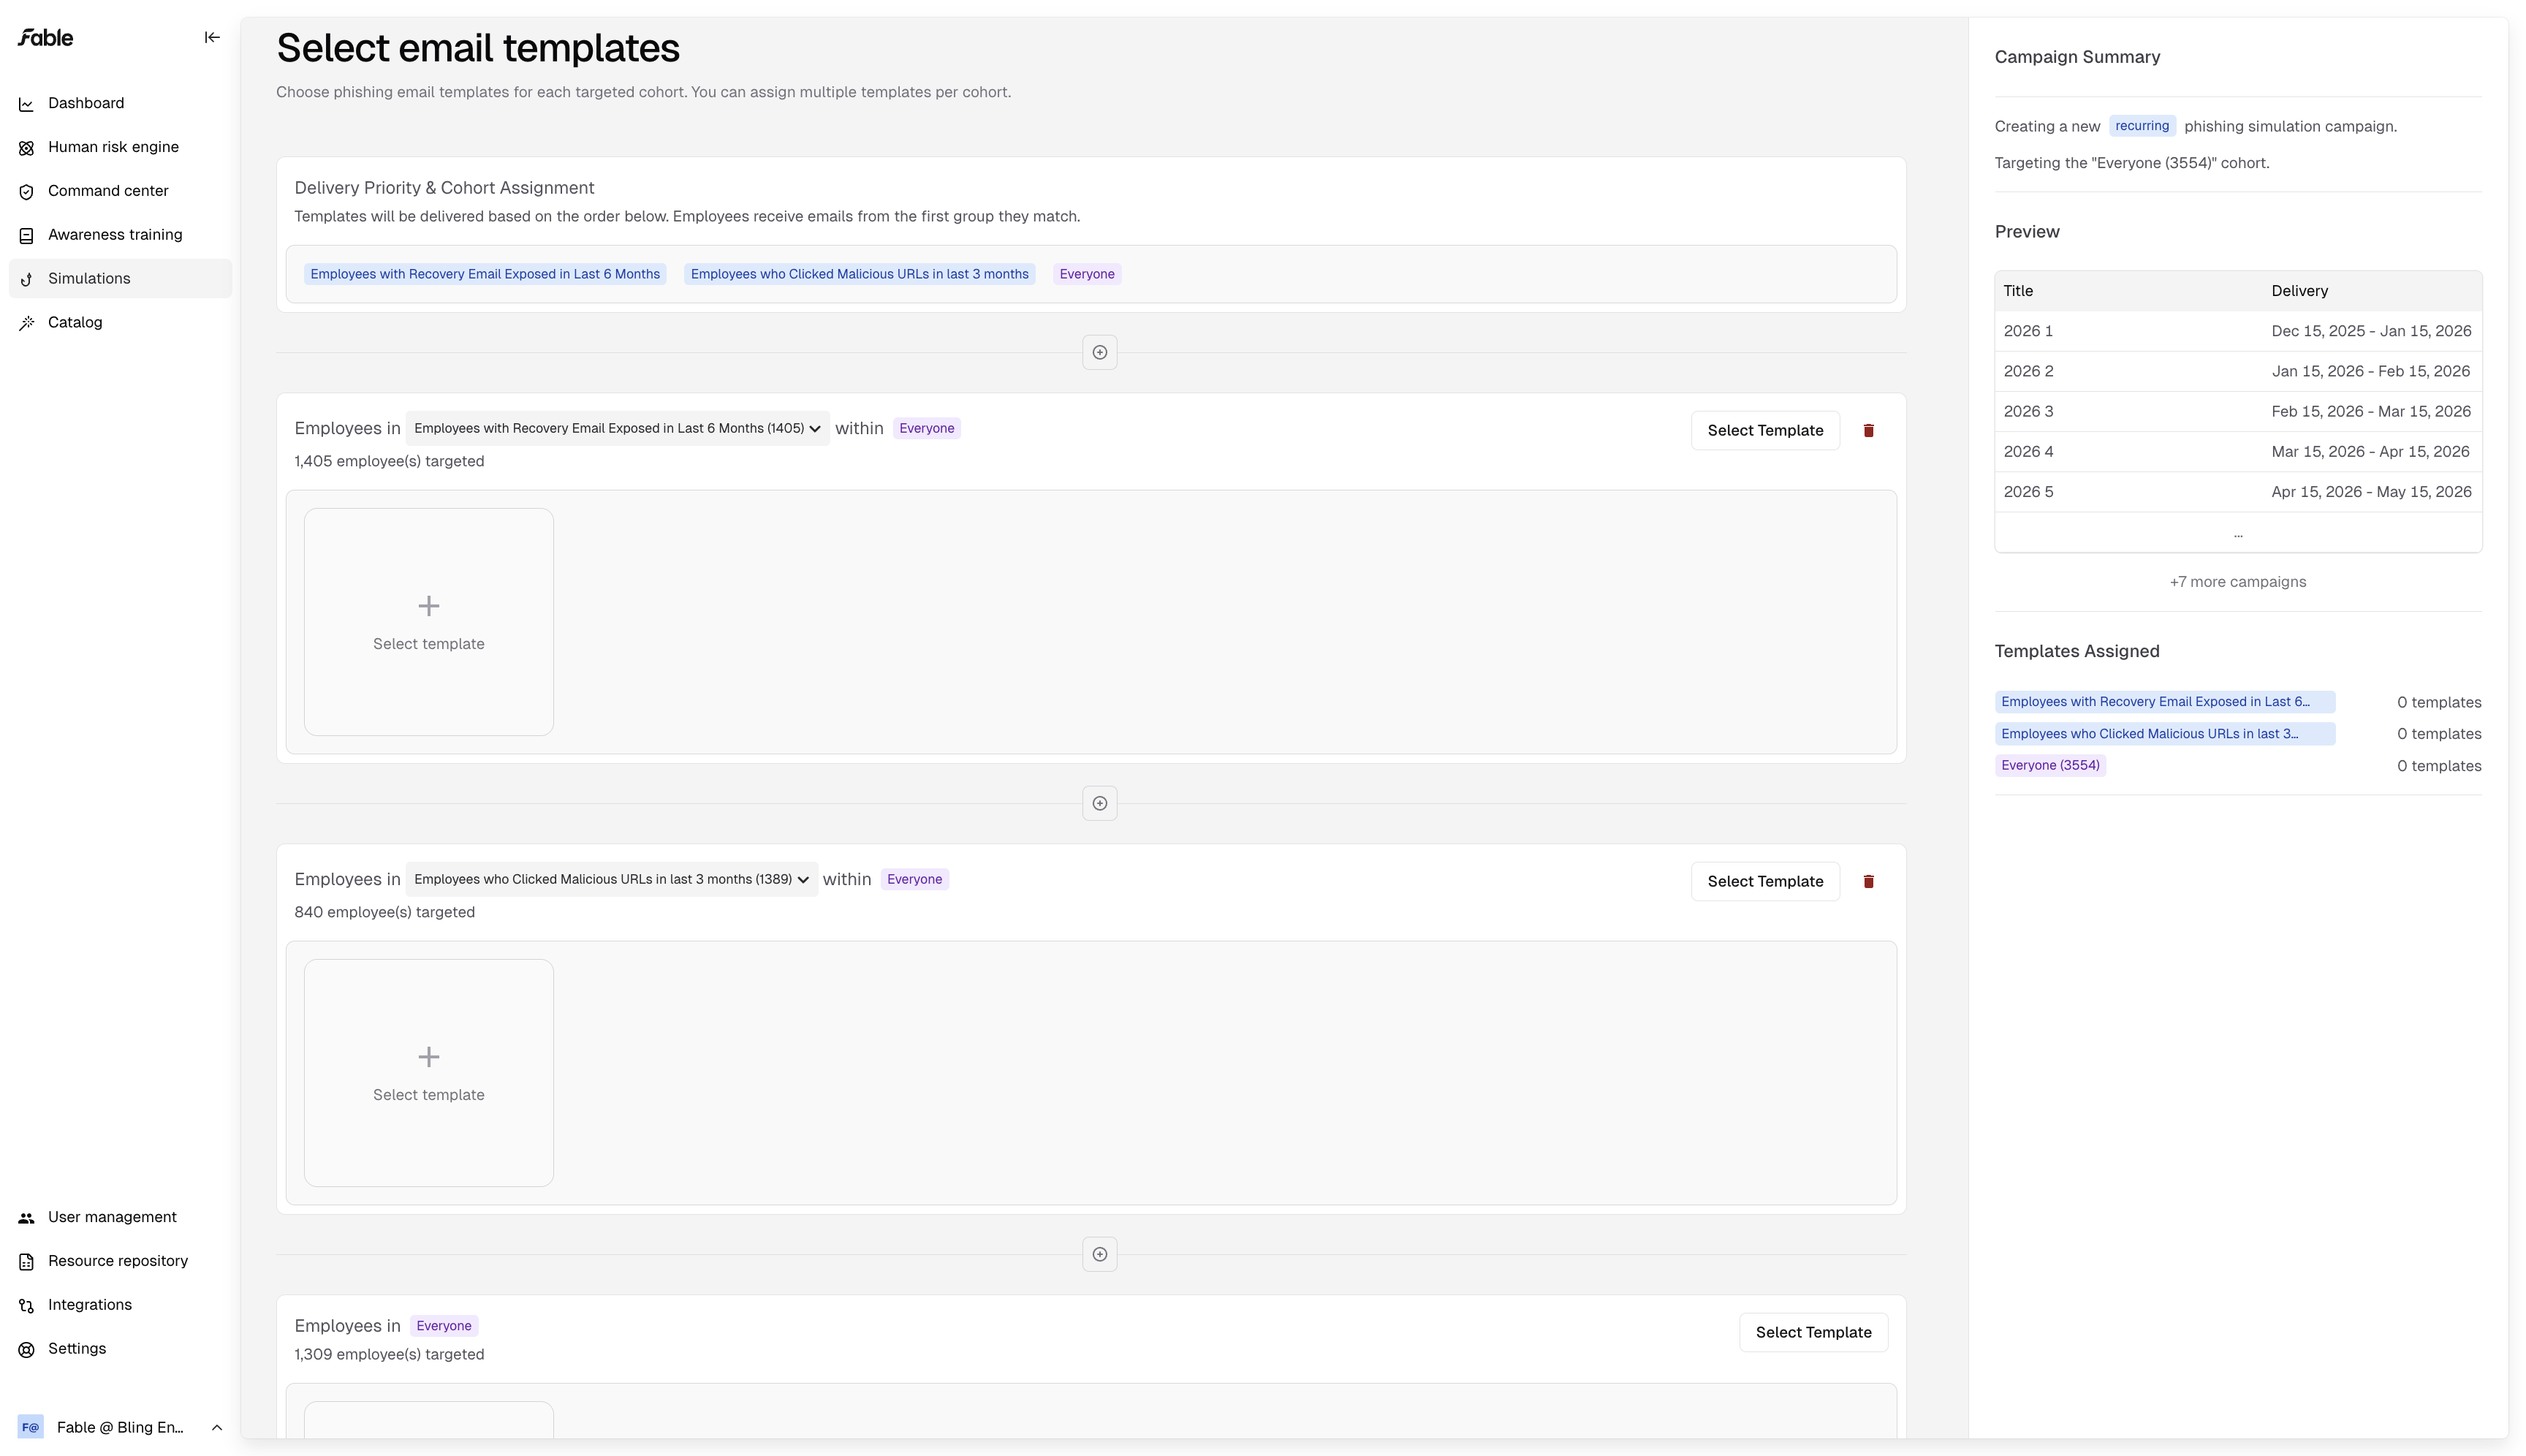Expand the Fable @ Bling workspace switcher
The image size is (2526, 1456).
pos(217,1428)
